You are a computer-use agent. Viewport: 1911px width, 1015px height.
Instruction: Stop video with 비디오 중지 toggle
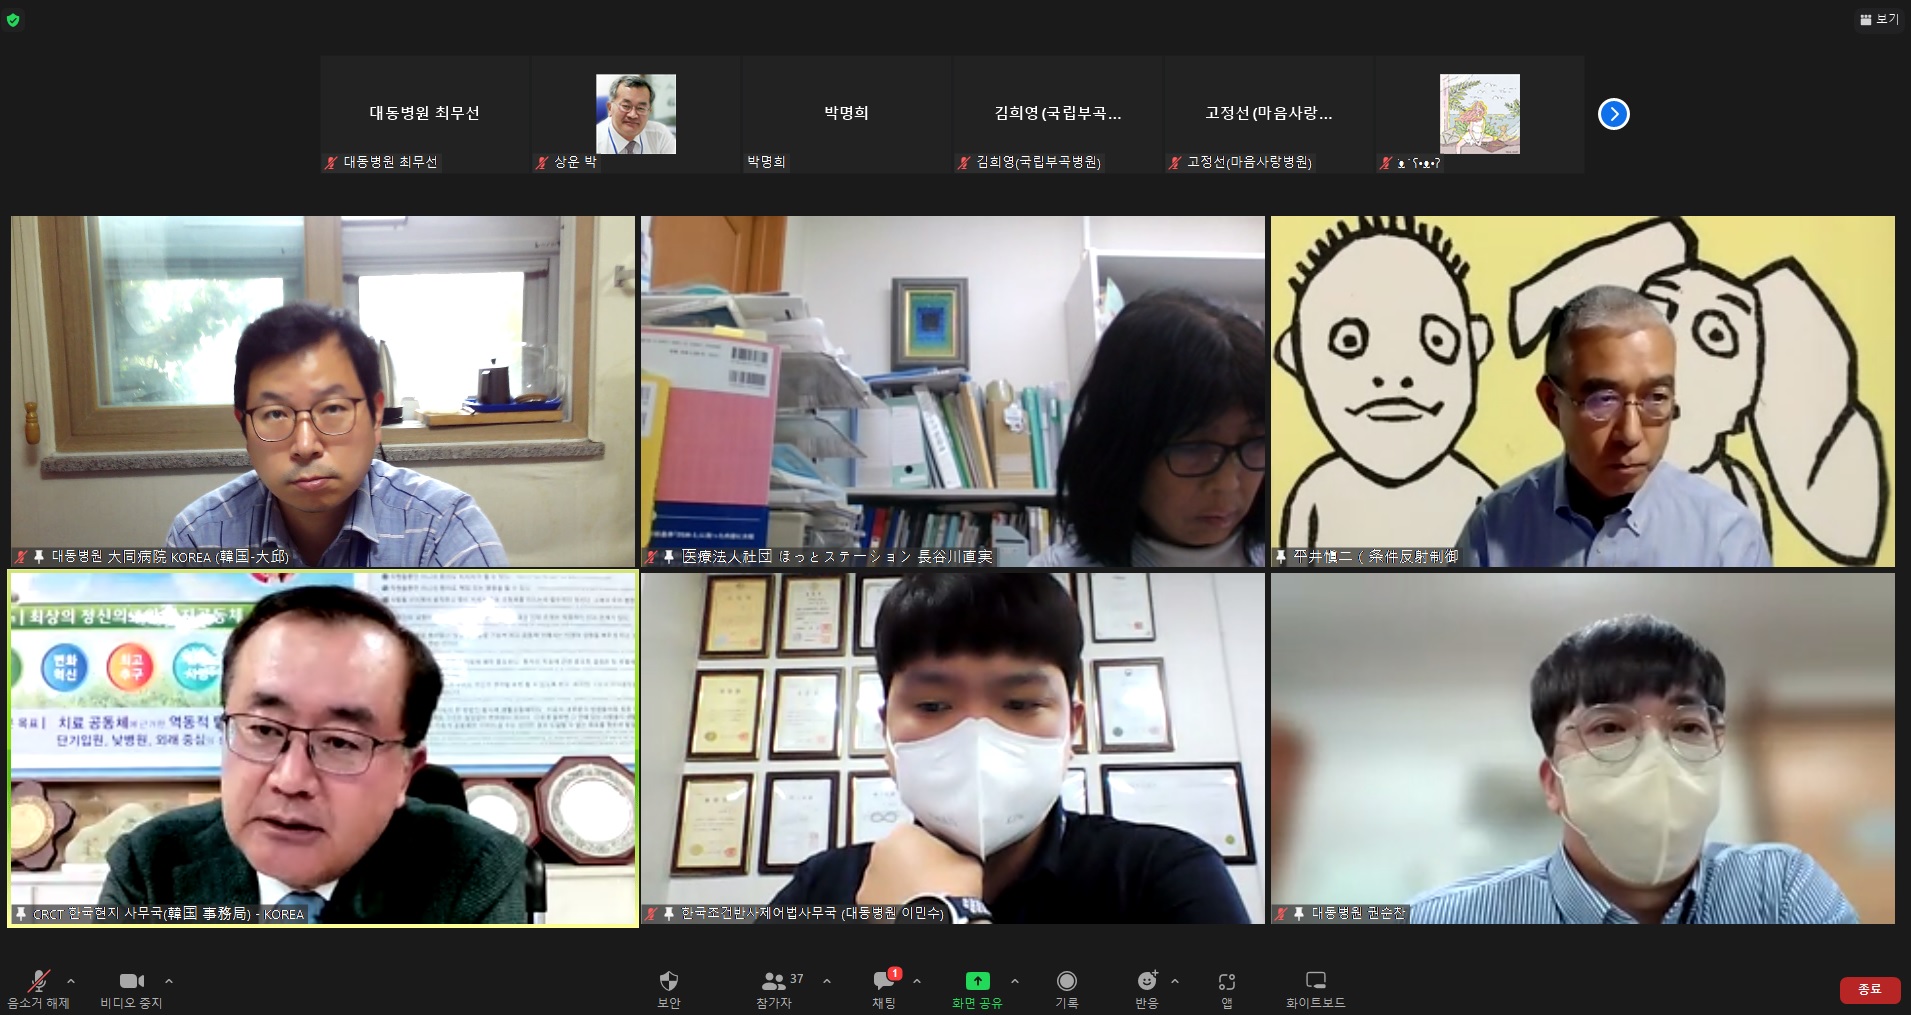[131, 981]
